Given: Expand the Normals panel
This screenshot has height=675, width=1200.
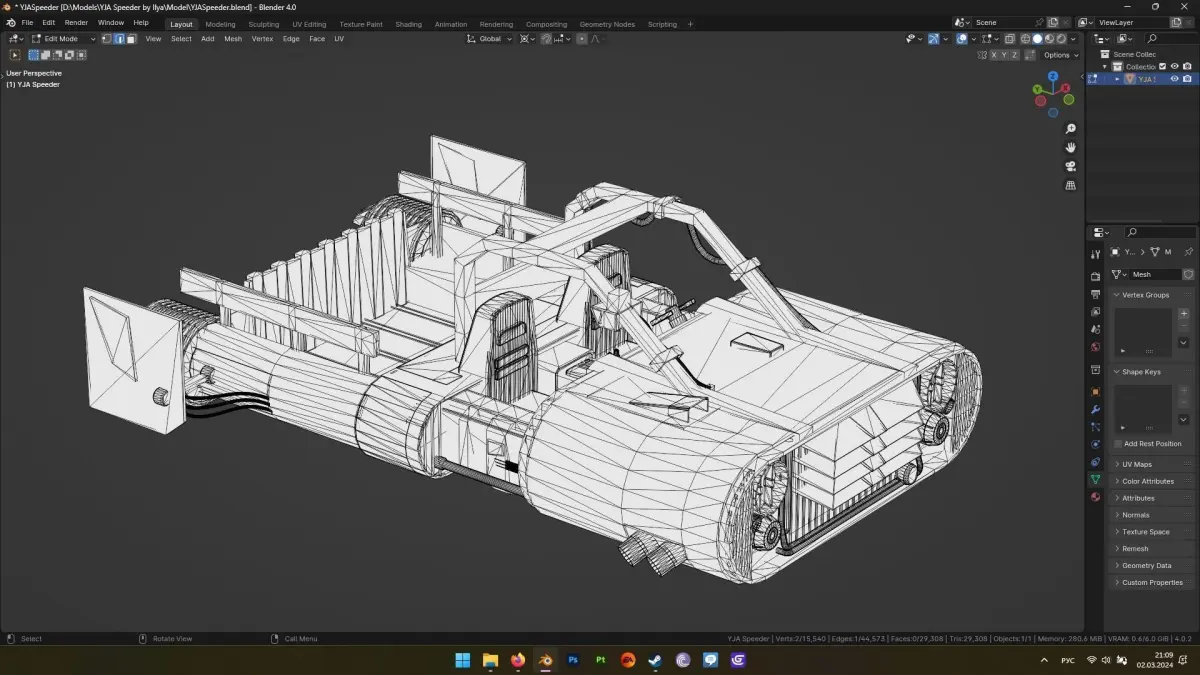Looking at the screenshot, I should [1136, 515].
